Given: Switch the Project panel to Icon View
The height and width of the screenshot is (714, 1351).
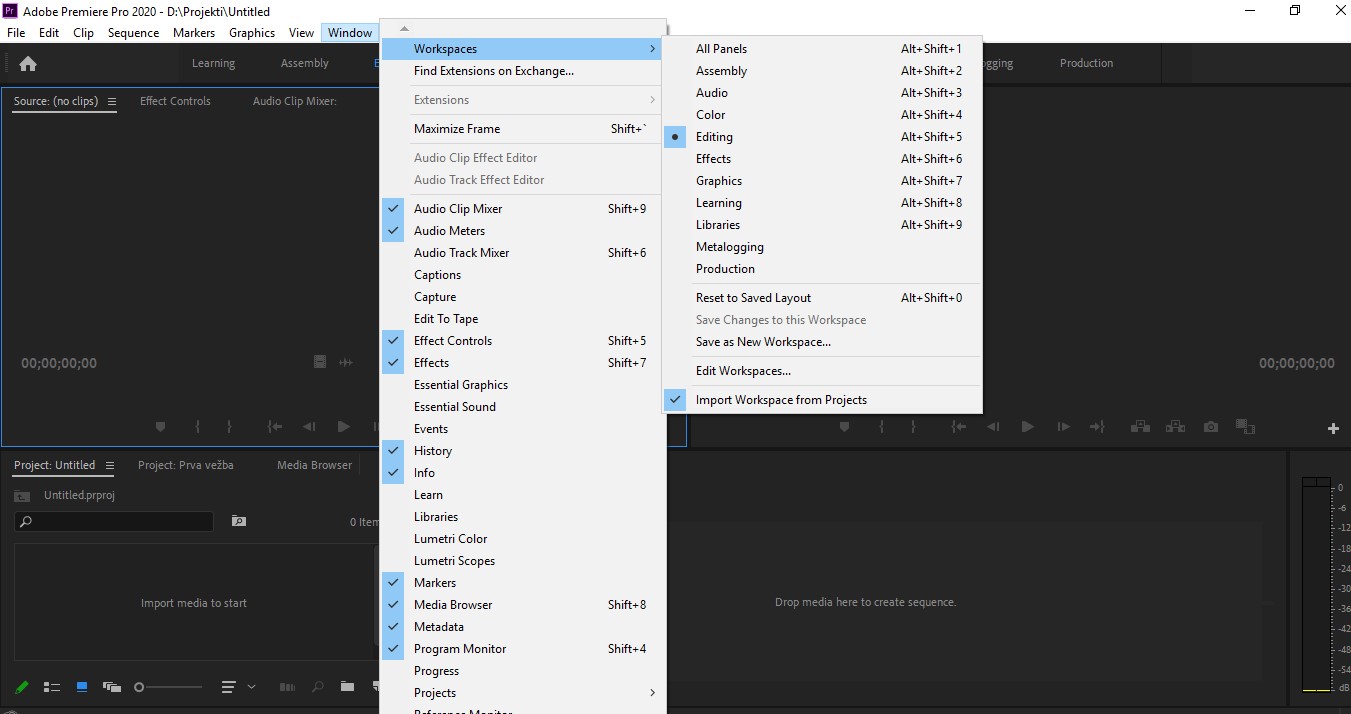Looking at the screenshot, I should click(82, 687).
